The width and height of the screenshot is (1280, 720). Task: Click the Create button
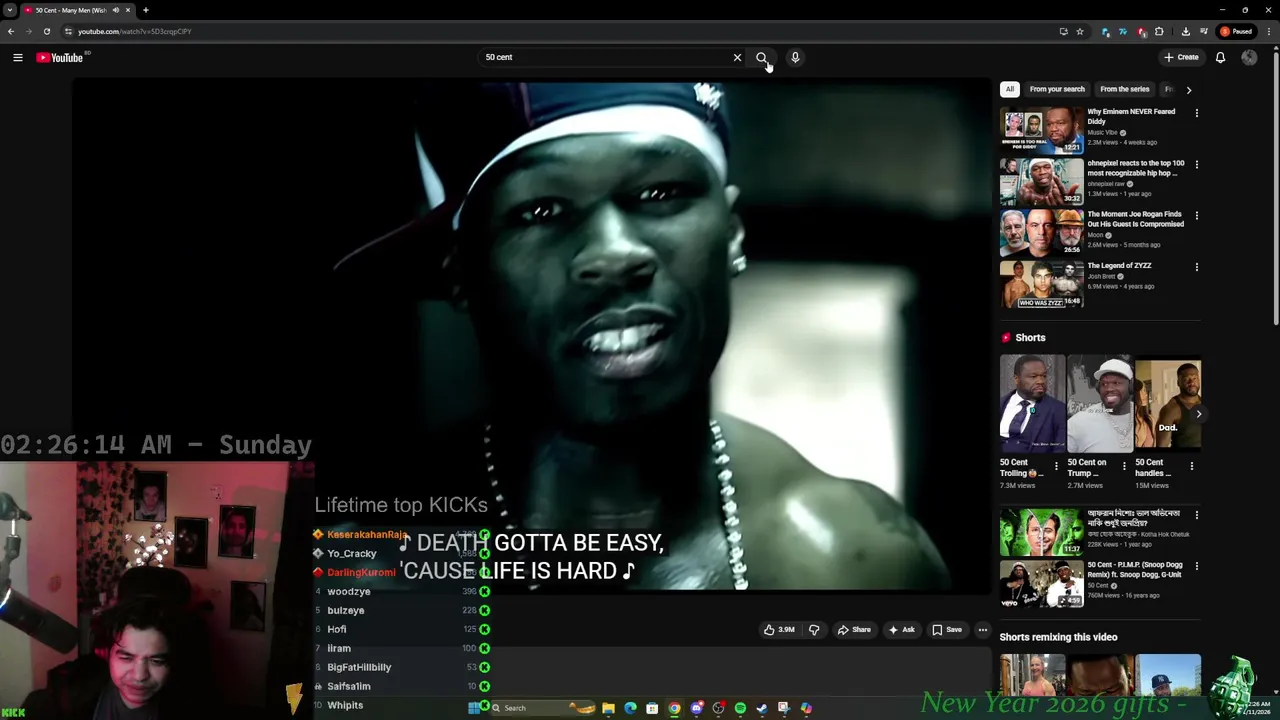click(1181, 57)
